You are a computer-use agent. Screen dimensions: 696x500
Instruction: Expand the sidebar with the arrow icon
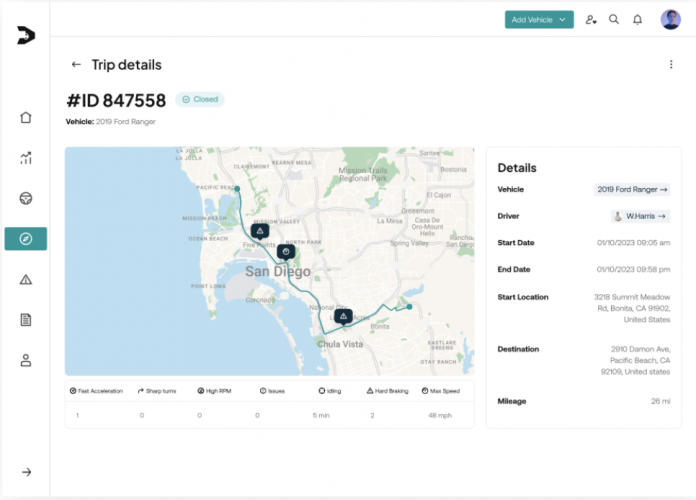point(27,472)
